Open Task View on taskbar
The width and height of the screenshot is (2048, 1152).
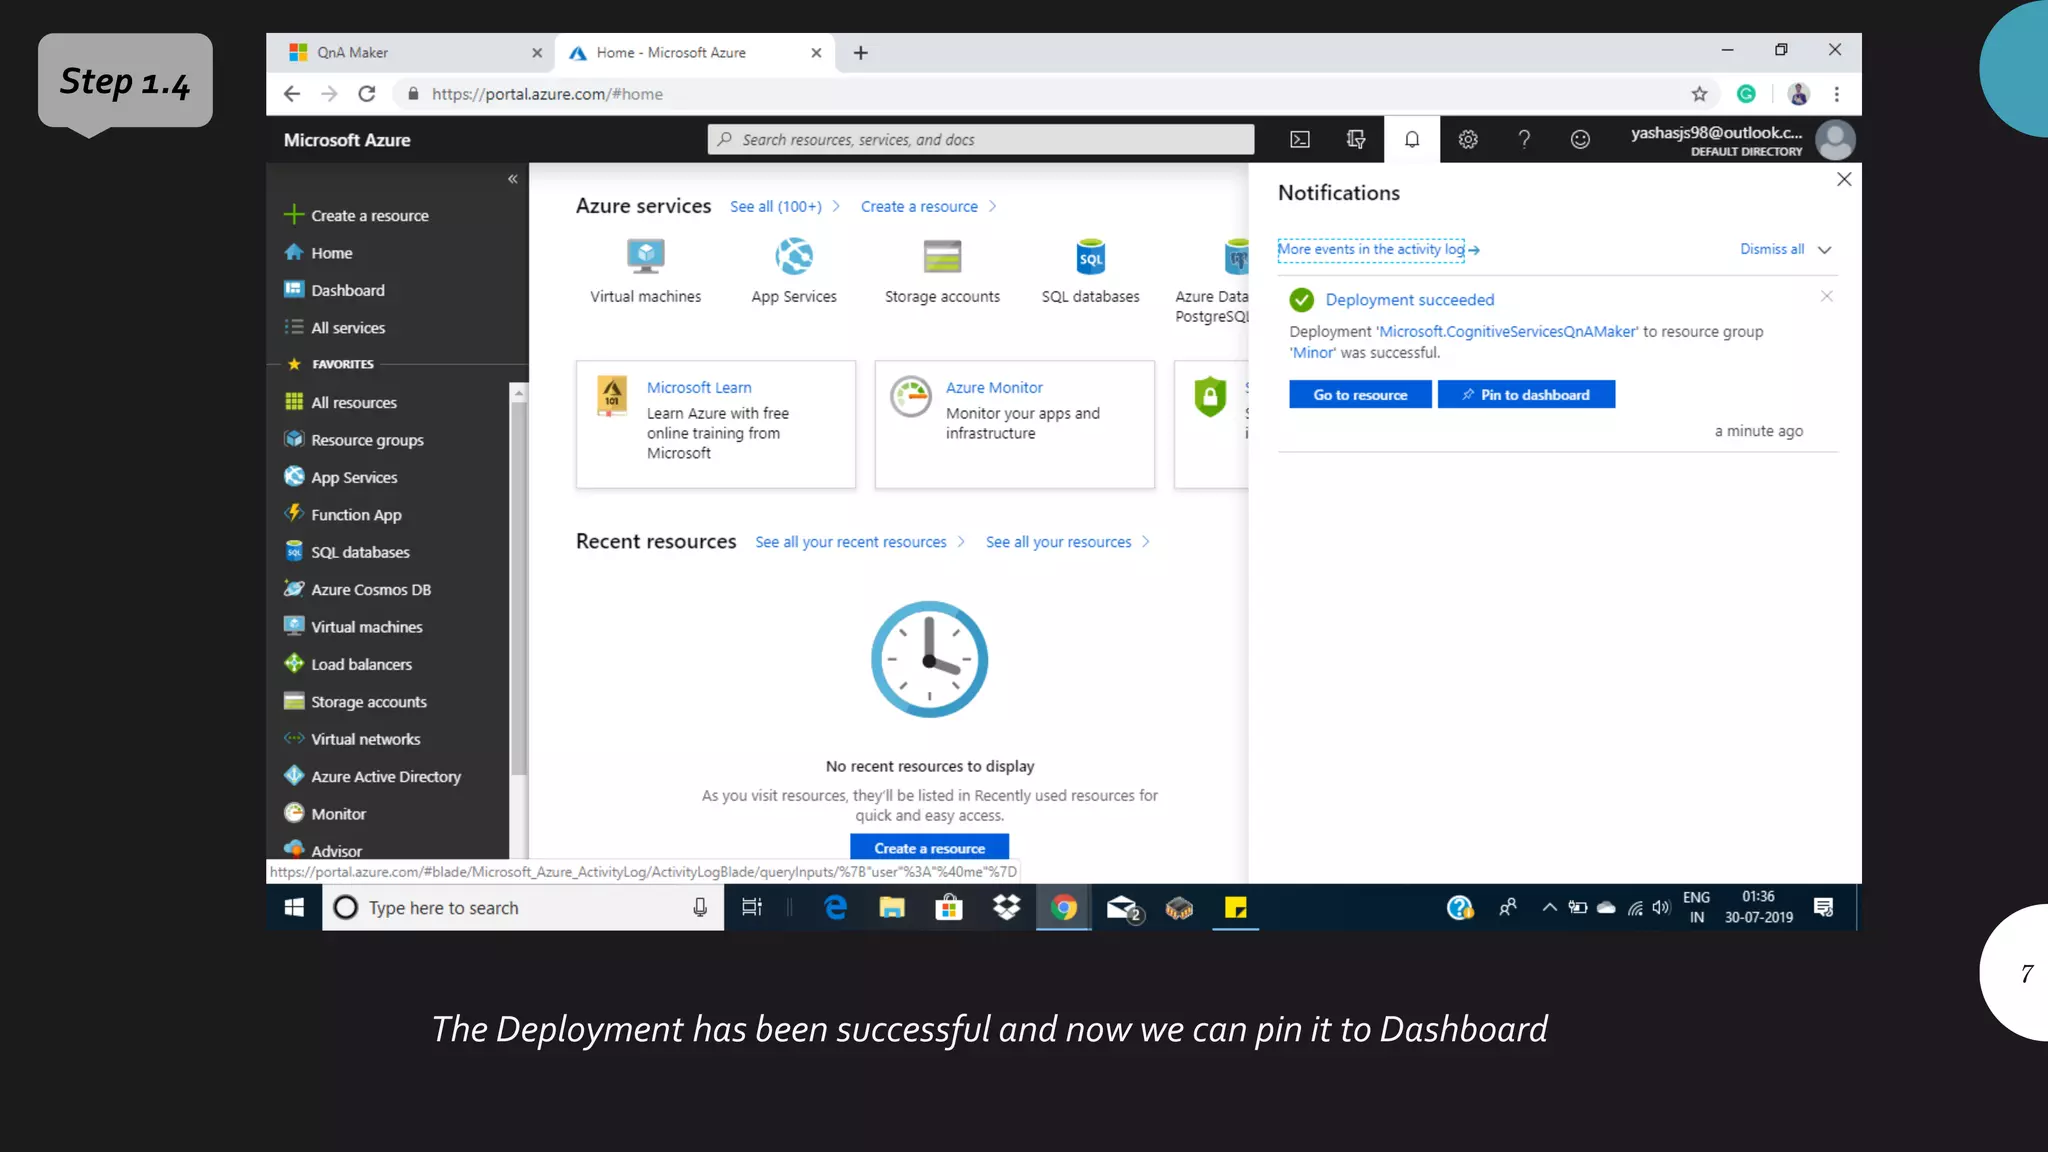[x=752, y=908]
